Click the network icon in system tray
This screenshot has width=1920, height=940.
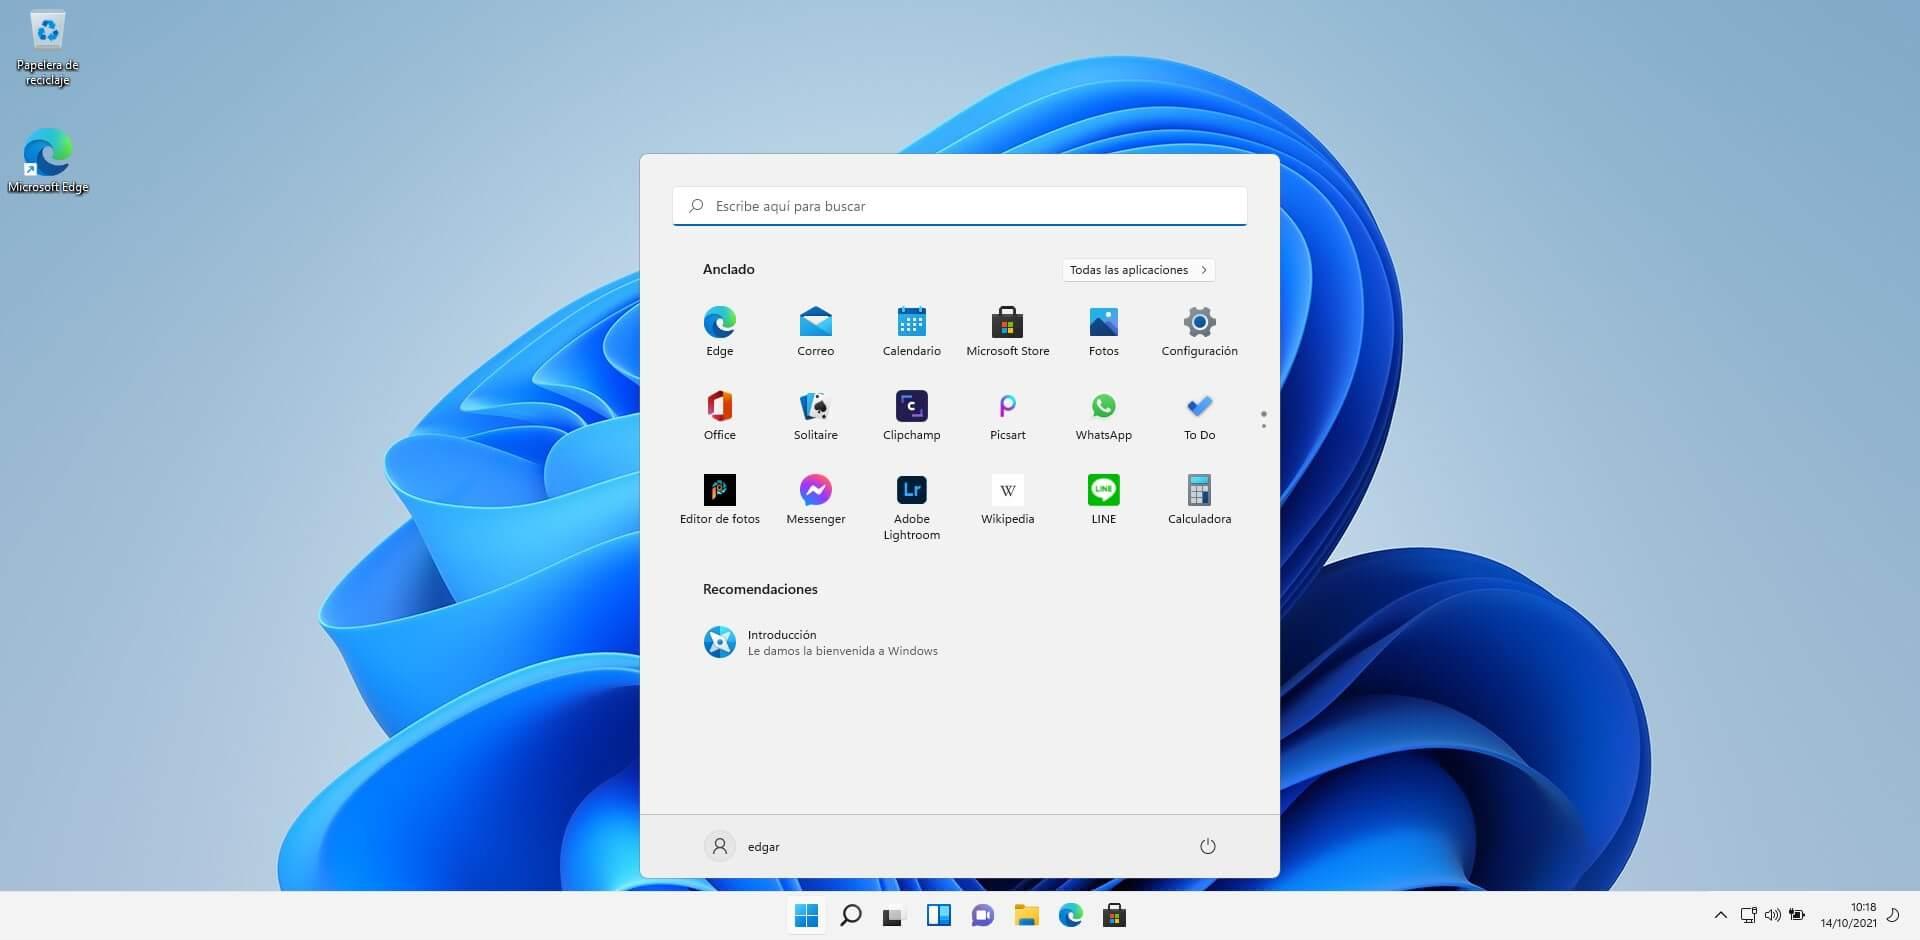coord(1748,915)
